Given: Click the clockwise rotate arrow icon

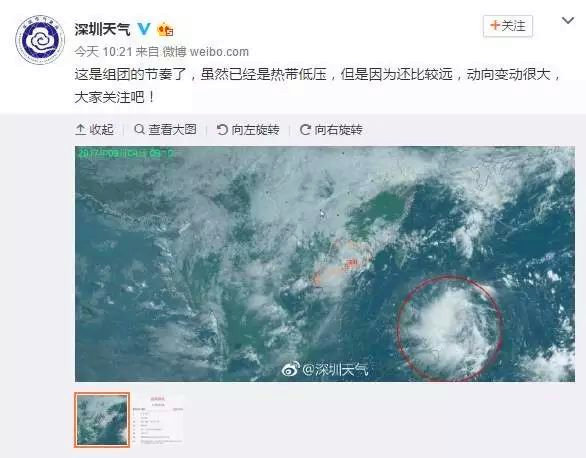Looking at the screenshot, I should 305,130.
